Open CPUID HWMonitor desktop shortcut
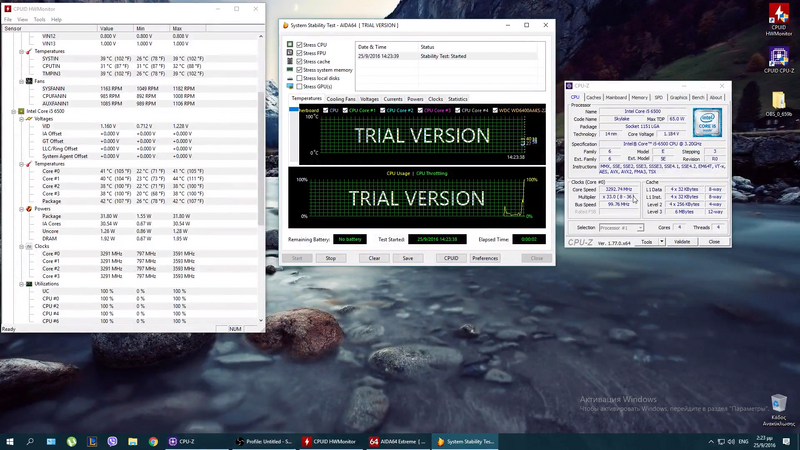 click(x=779, y=17)
